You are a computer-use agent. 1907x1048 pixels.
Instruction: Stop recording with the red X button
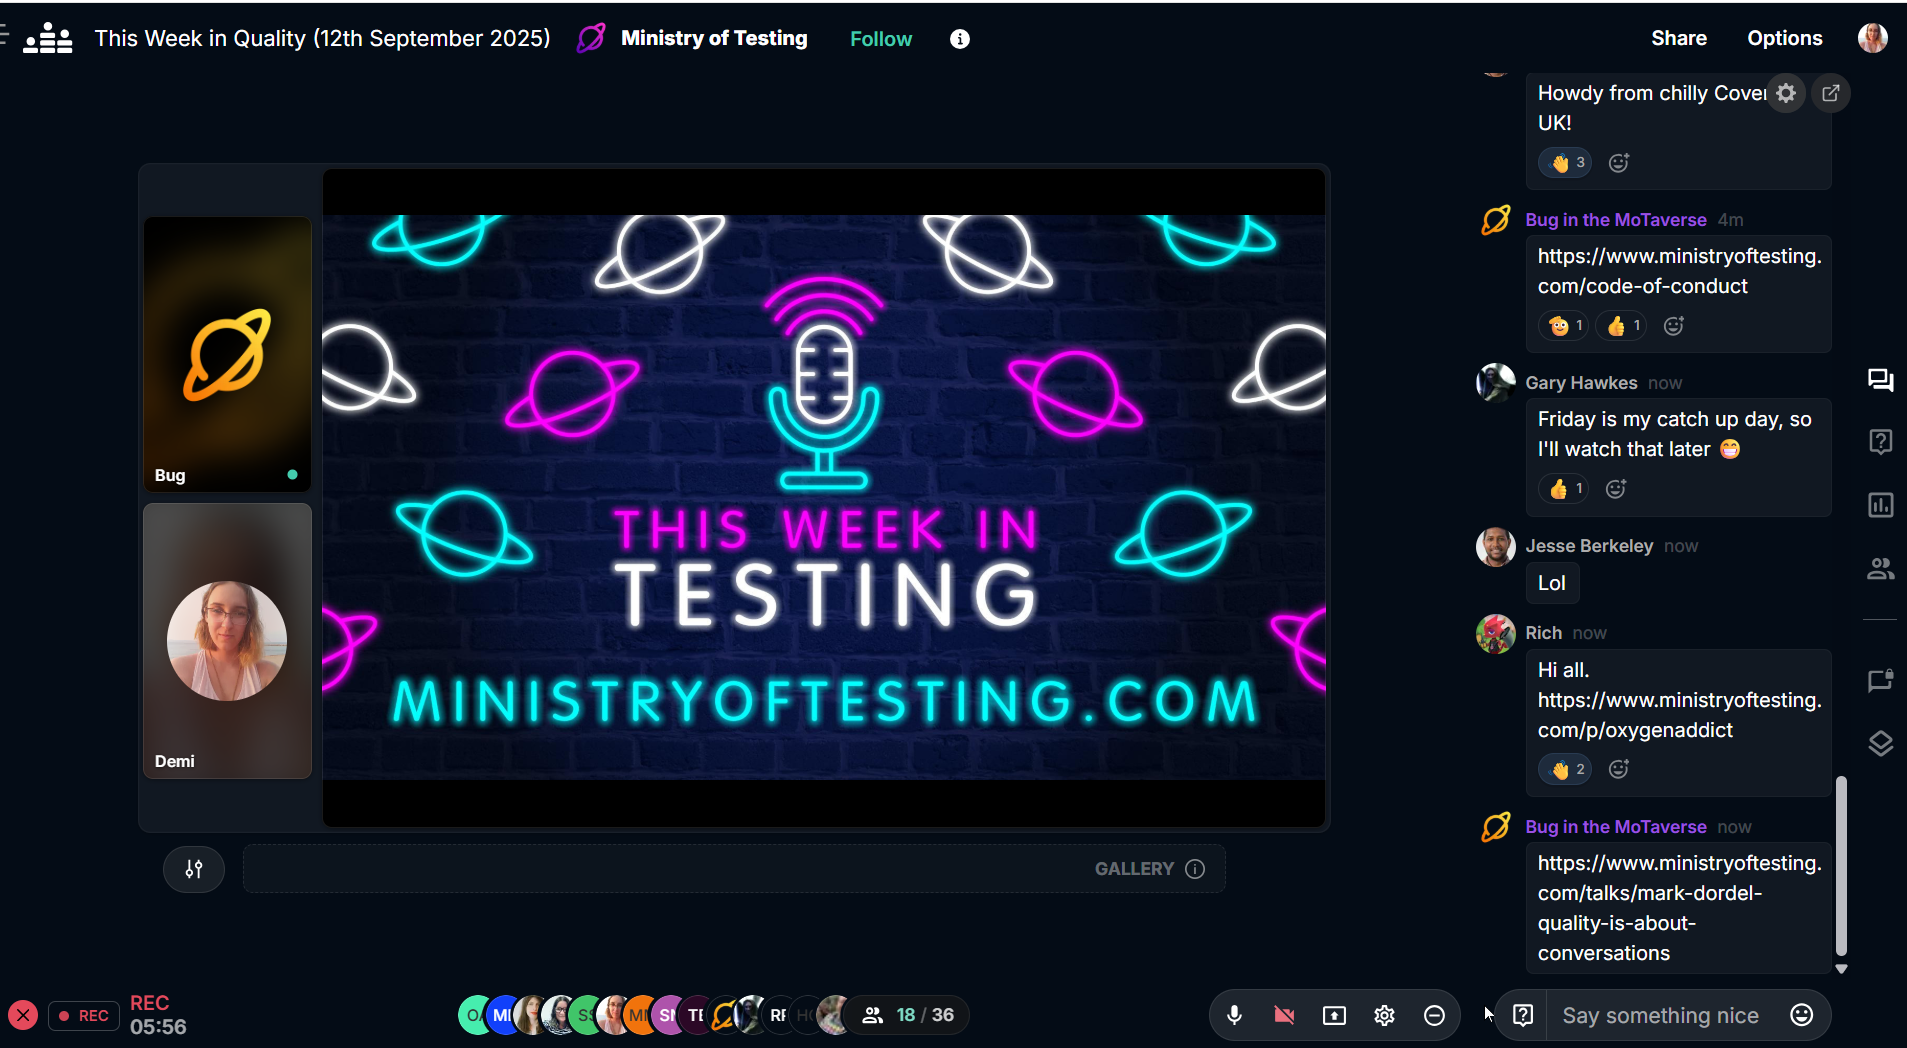coord(23,1016)
